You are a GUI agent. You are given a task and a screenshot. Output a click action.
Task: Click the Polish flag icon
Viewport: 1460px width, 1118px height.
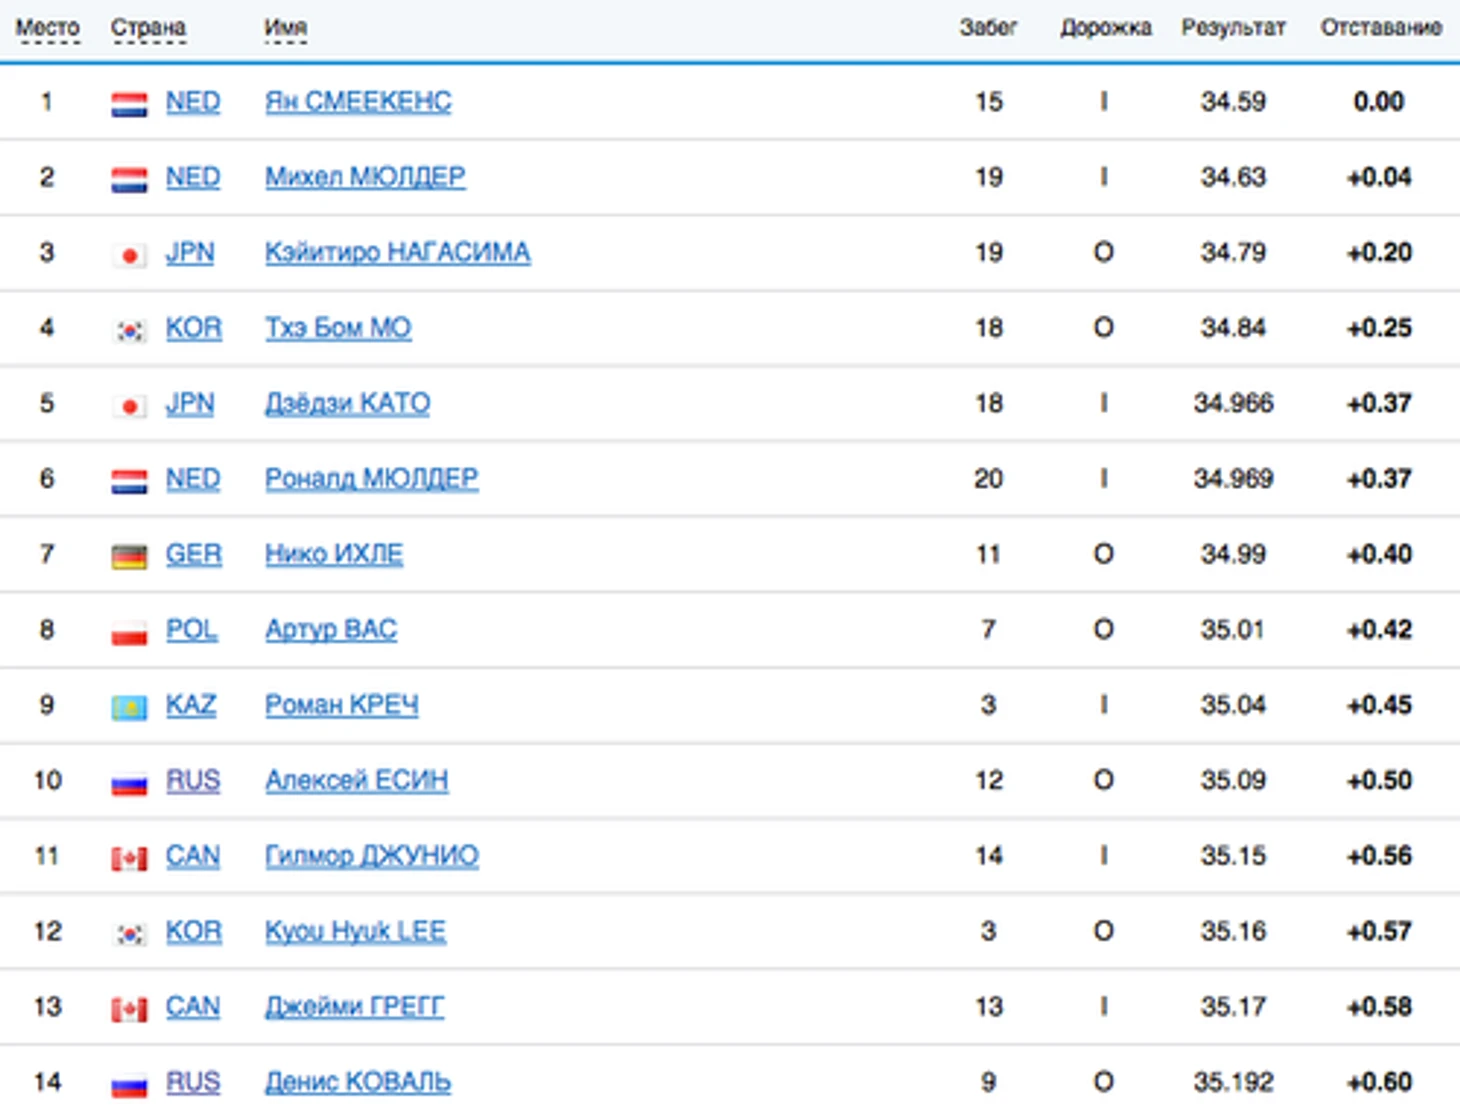coord(129,632)
